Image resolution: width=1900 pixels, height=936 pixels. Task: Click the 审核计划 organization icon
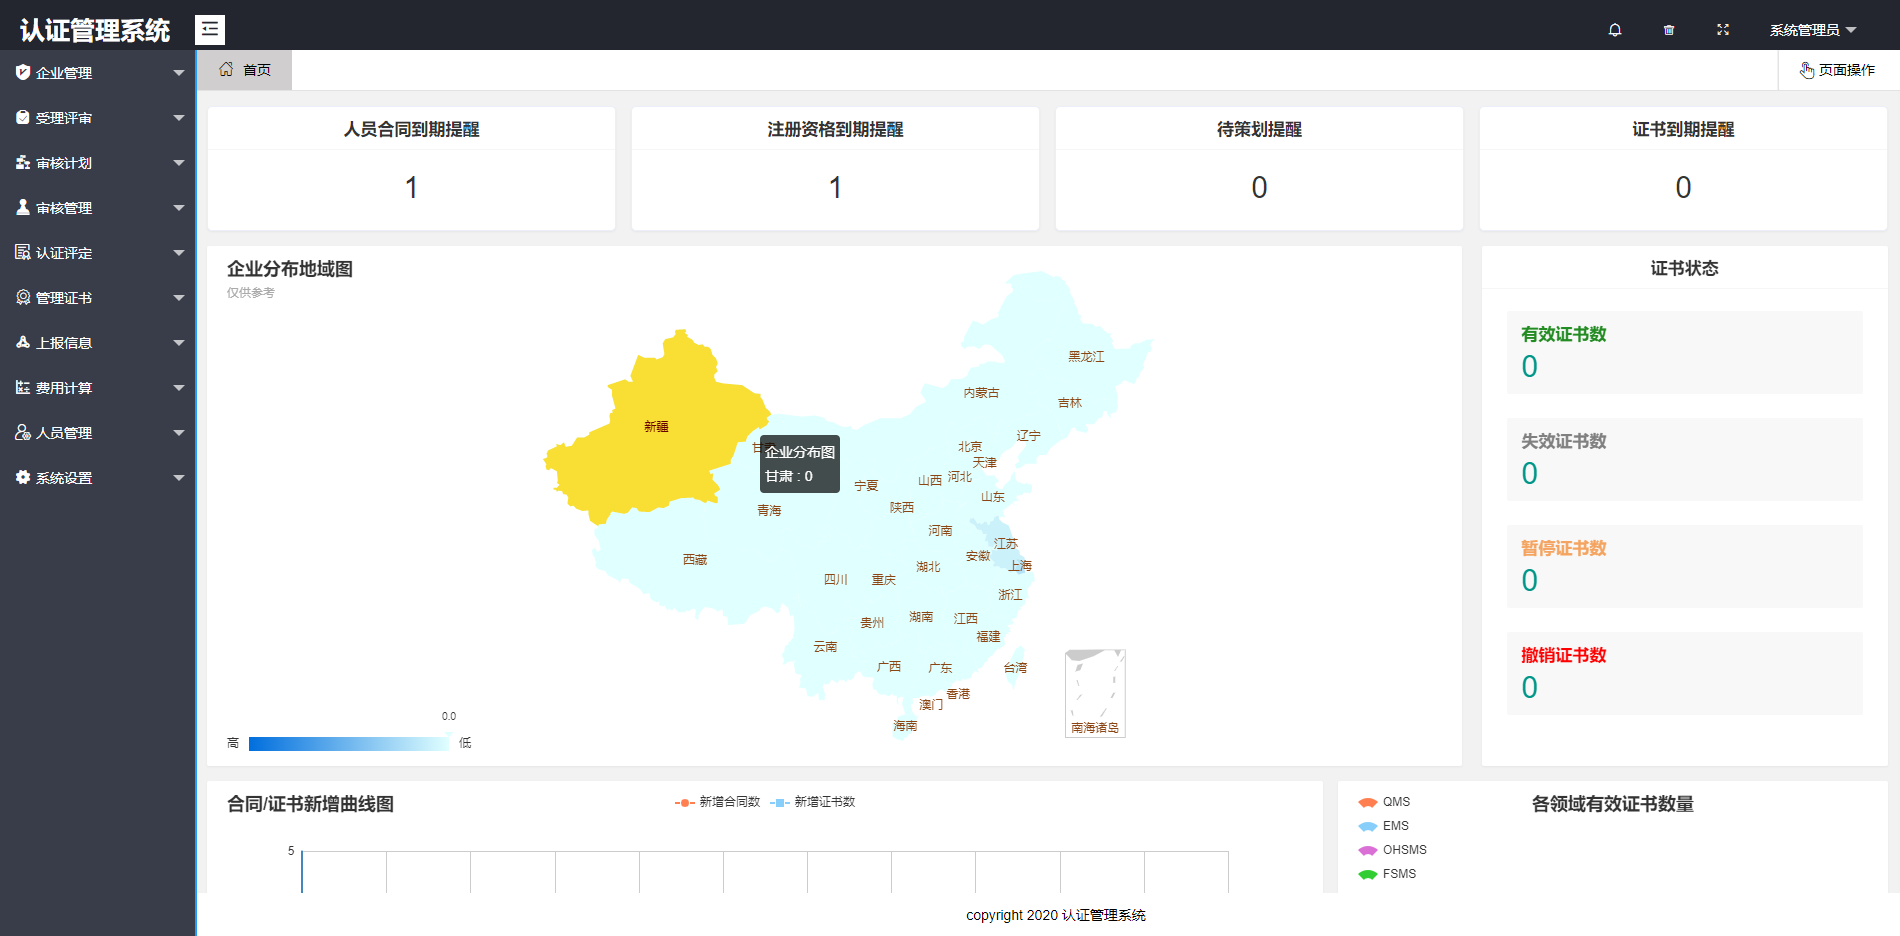point(22,162)
